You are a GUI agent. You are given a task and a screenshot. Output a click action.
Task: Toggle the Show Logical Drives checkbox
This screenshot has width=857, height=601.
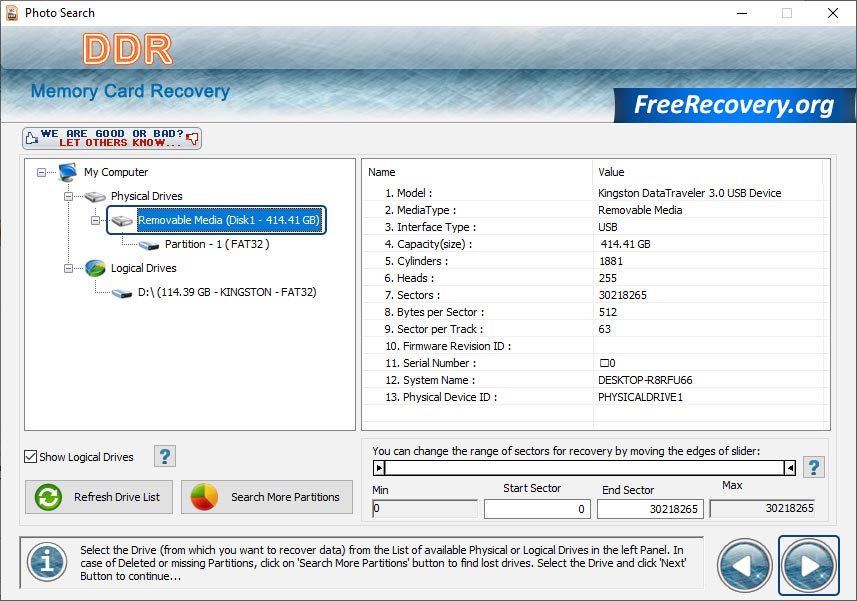point(31,457)
